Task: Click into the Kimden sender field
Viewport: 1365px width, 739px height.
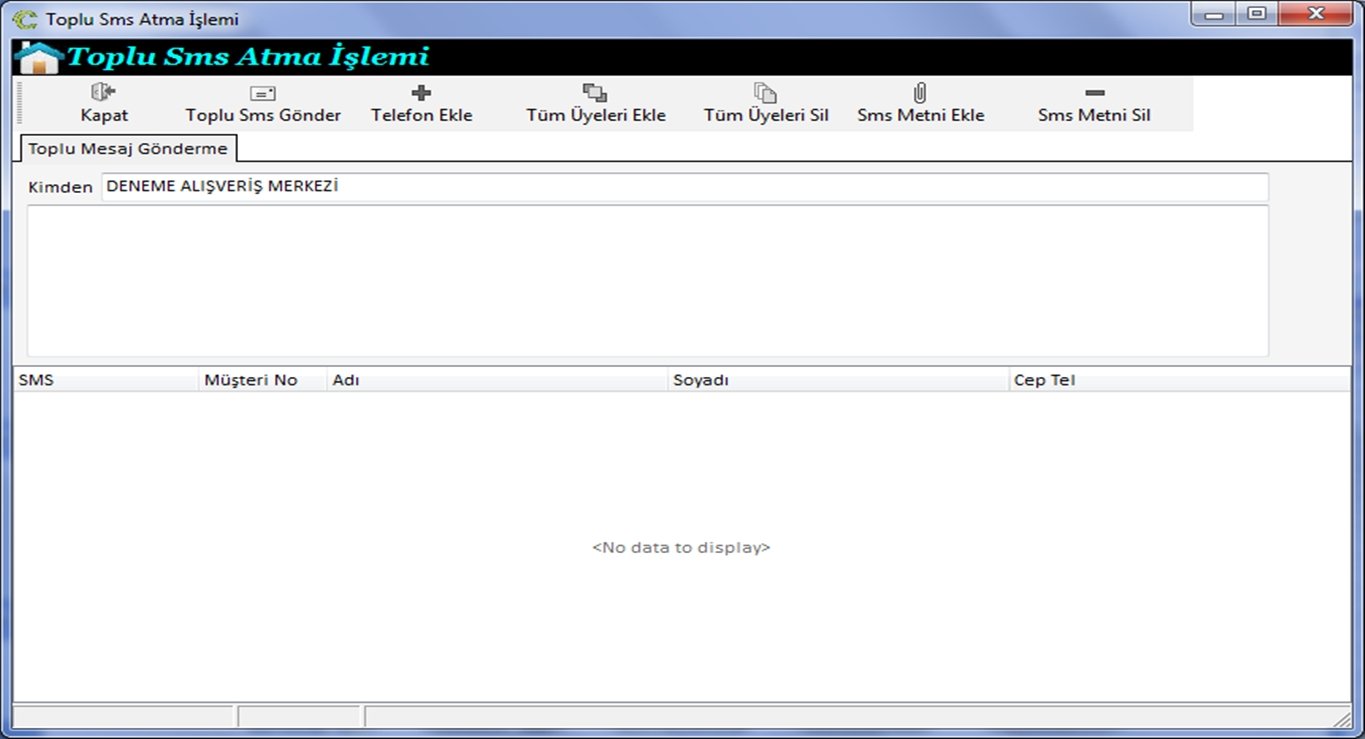Action: point(684,187)
